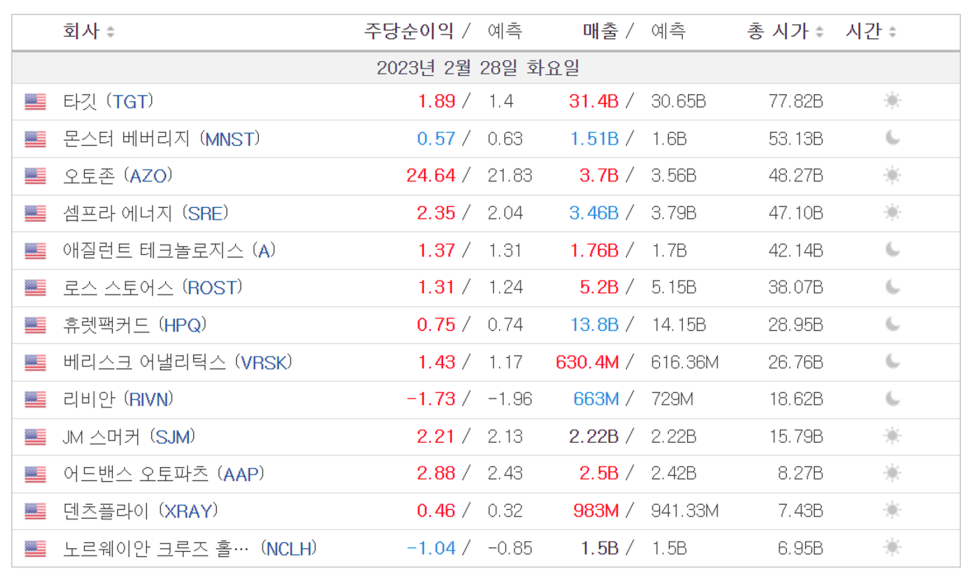This screenshot has width=966, height=585.
Task: Click the revenue value 31.4B
Action: pos(593,102)
